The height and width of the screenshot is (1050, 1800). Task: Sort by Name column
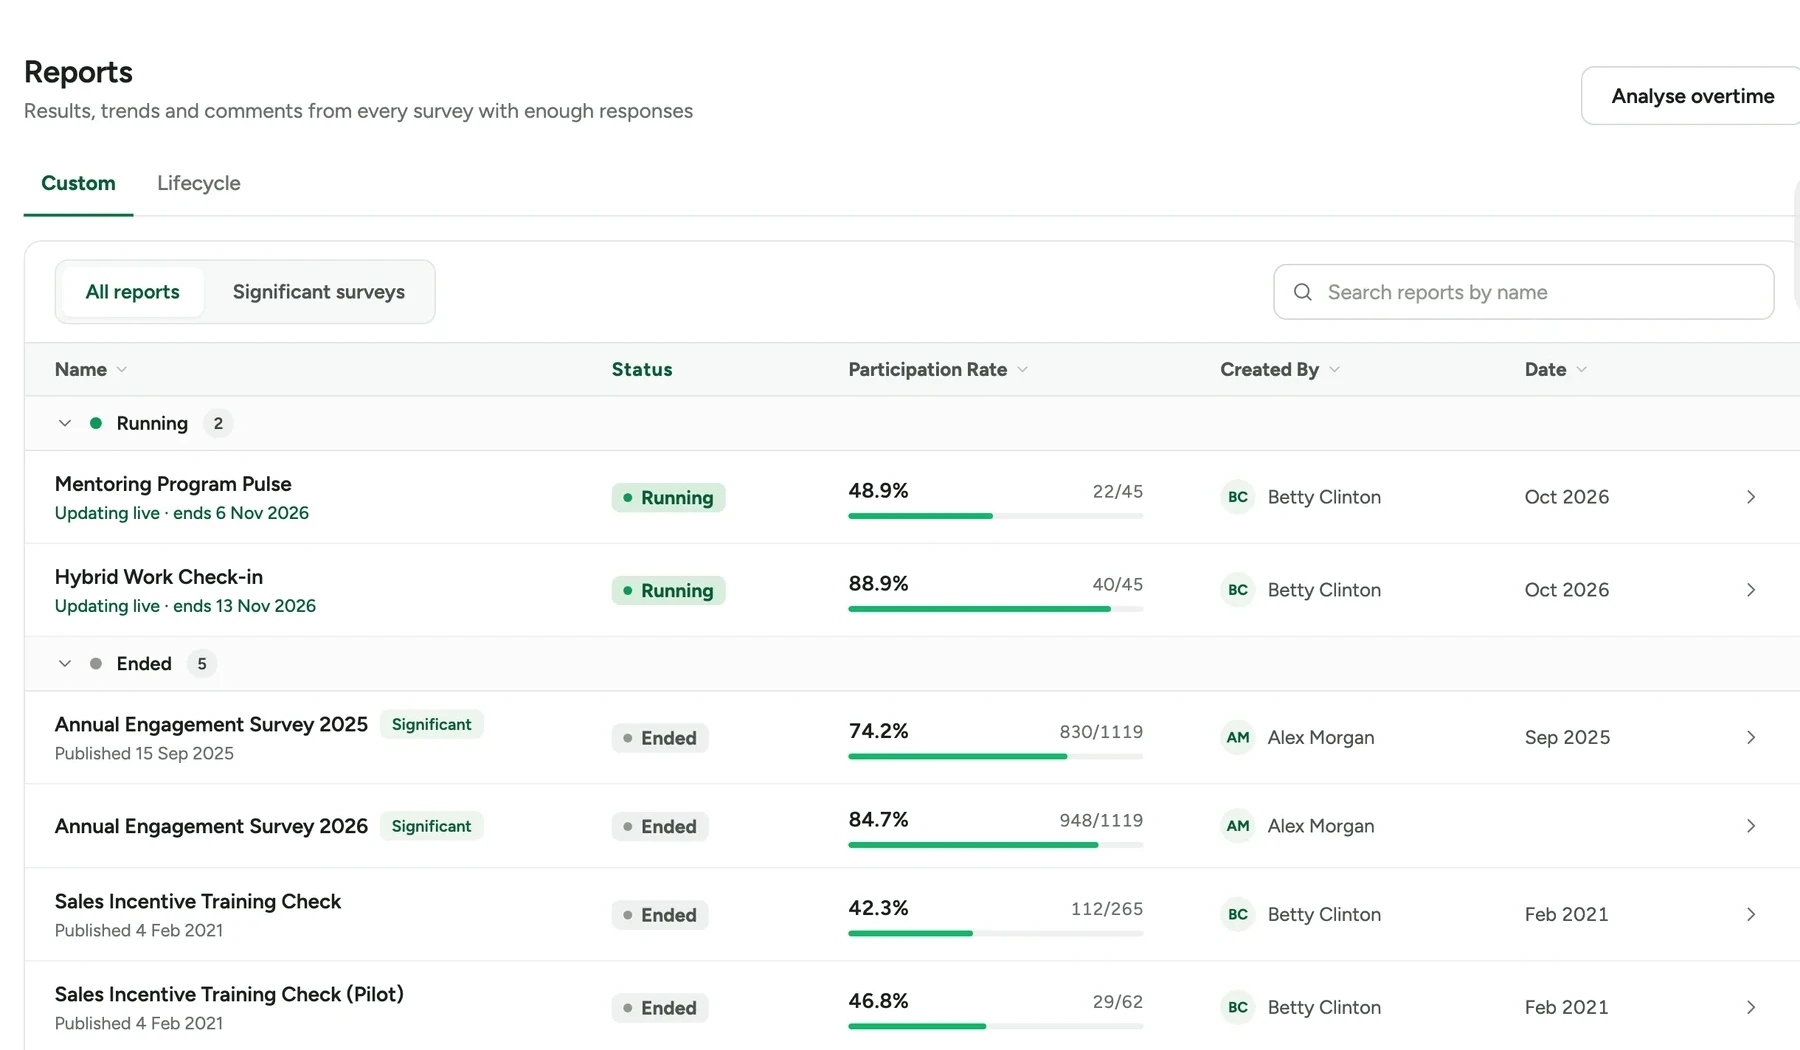click(x=91, y=369)
